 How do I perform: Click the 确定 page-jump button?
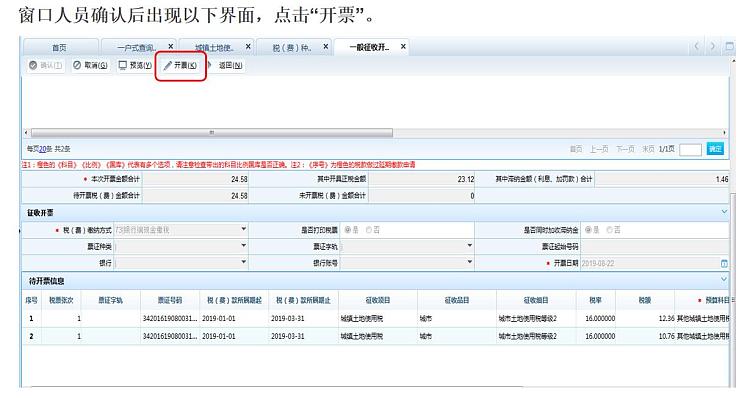[x=715, y=149]
